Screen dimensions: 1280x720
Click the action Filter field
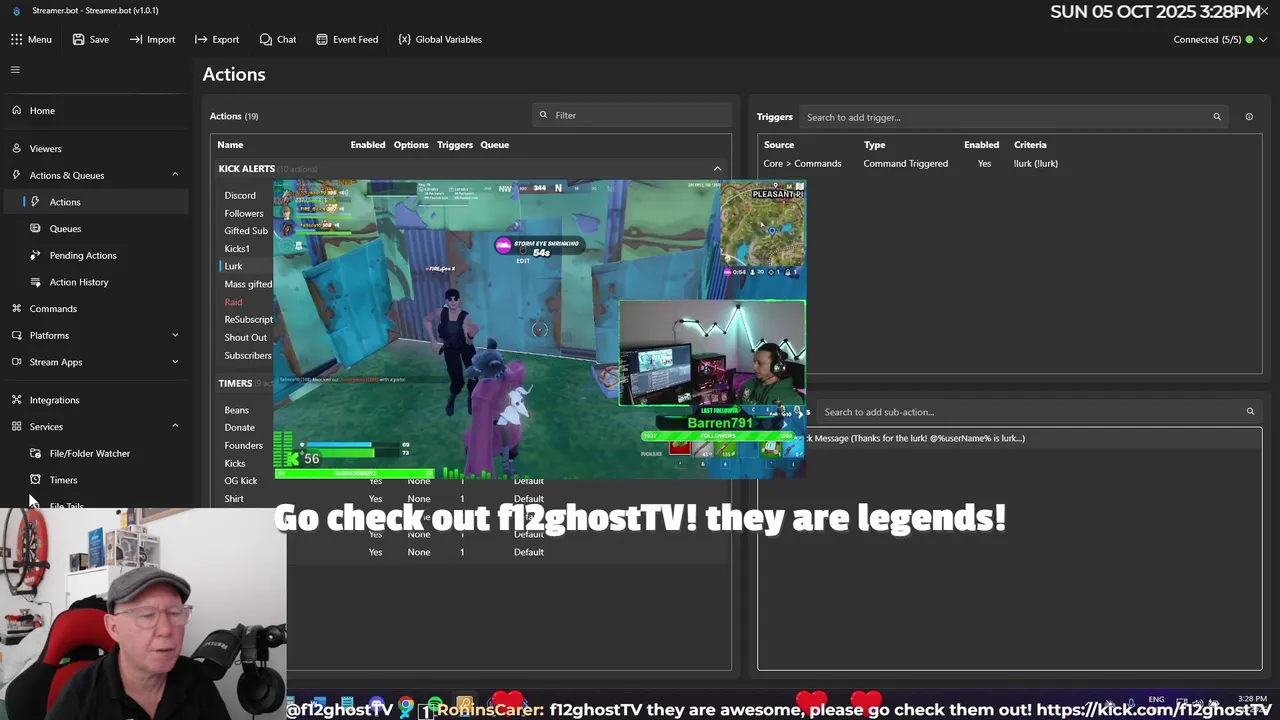(632, 115)
